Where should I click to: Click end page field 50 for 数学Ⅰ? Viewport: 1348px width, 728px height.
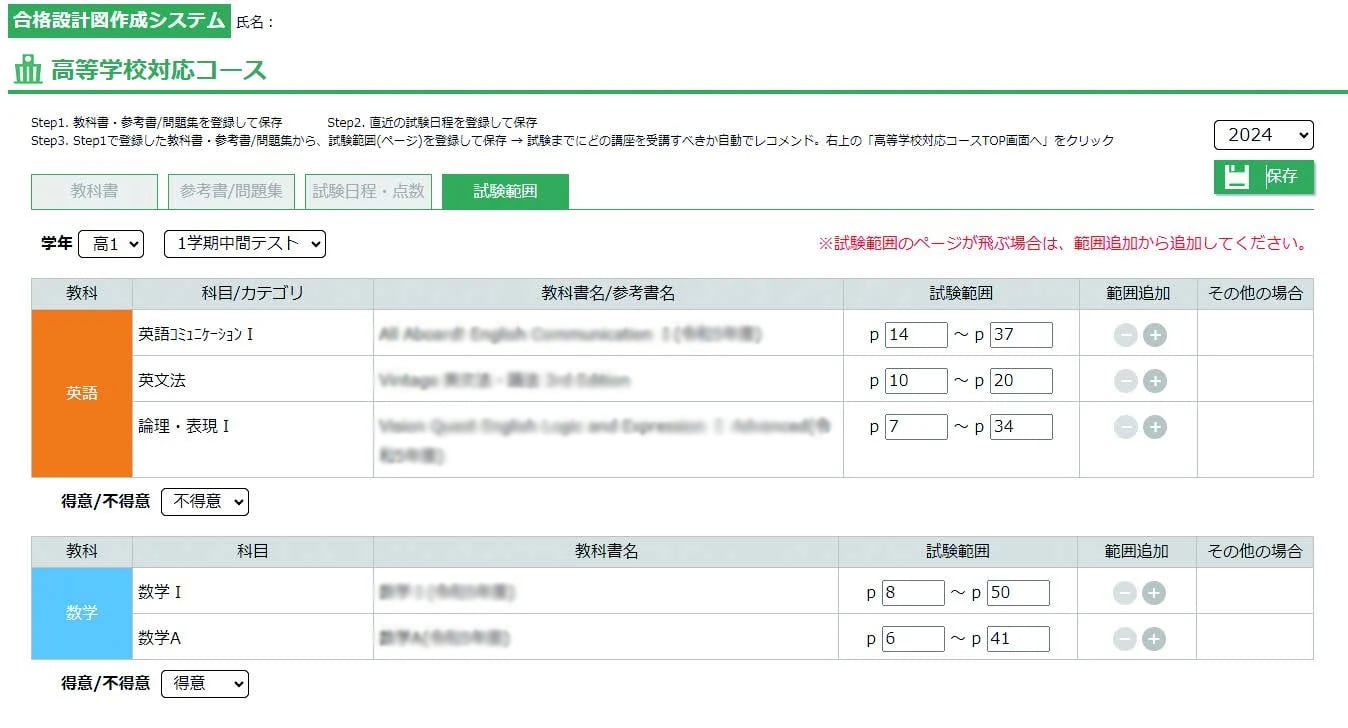click(1018, 593)
